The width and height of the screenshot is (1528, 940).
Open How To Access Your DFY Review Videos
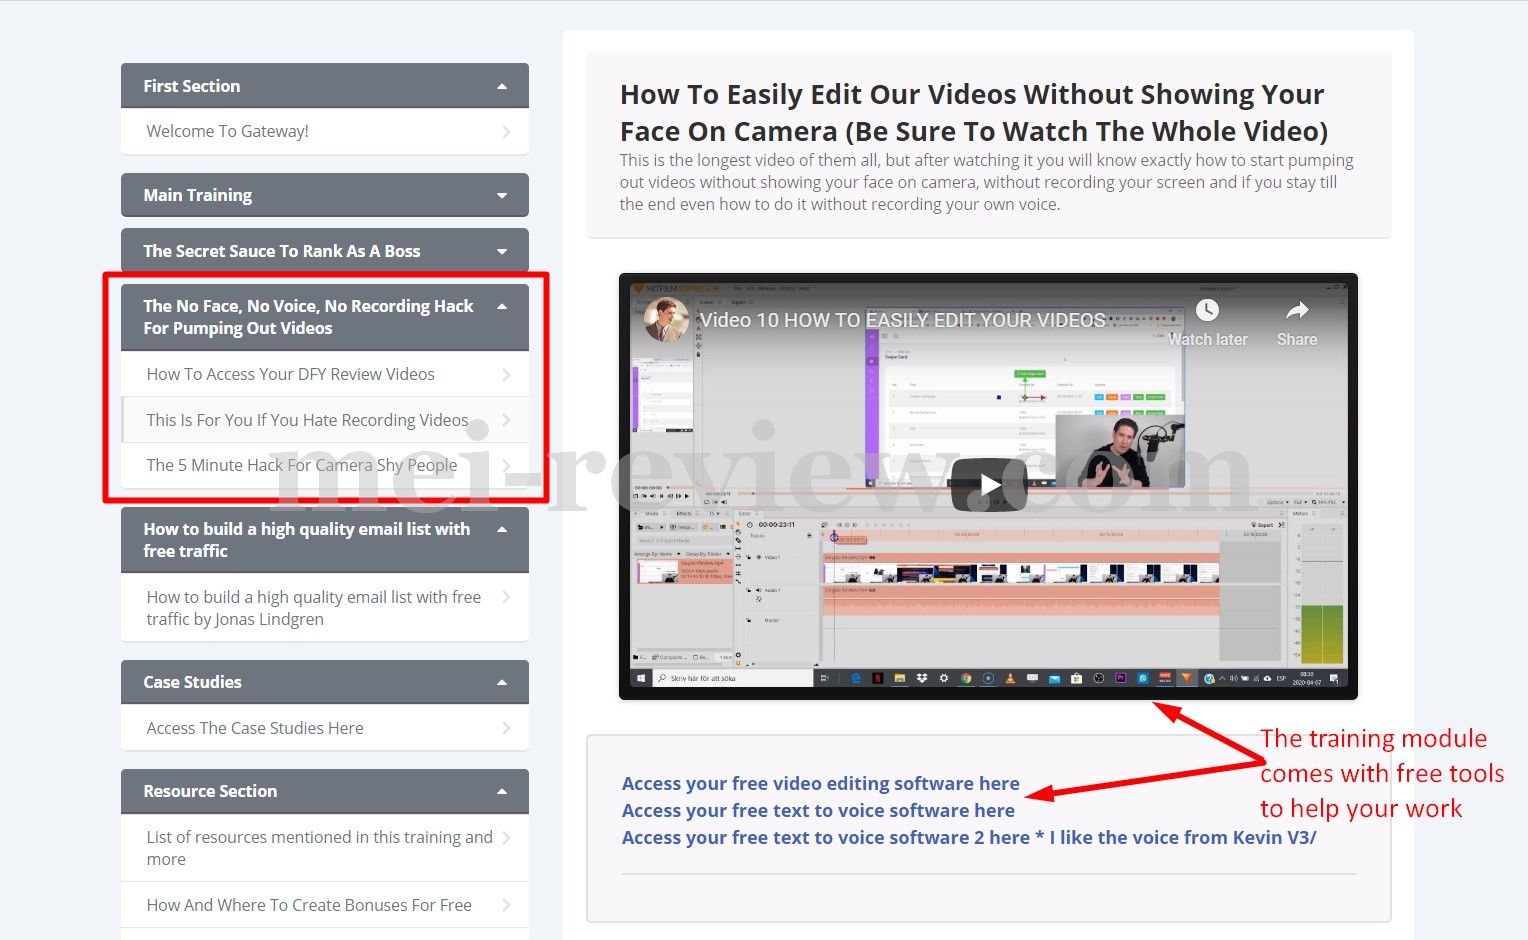click(290, 374)
